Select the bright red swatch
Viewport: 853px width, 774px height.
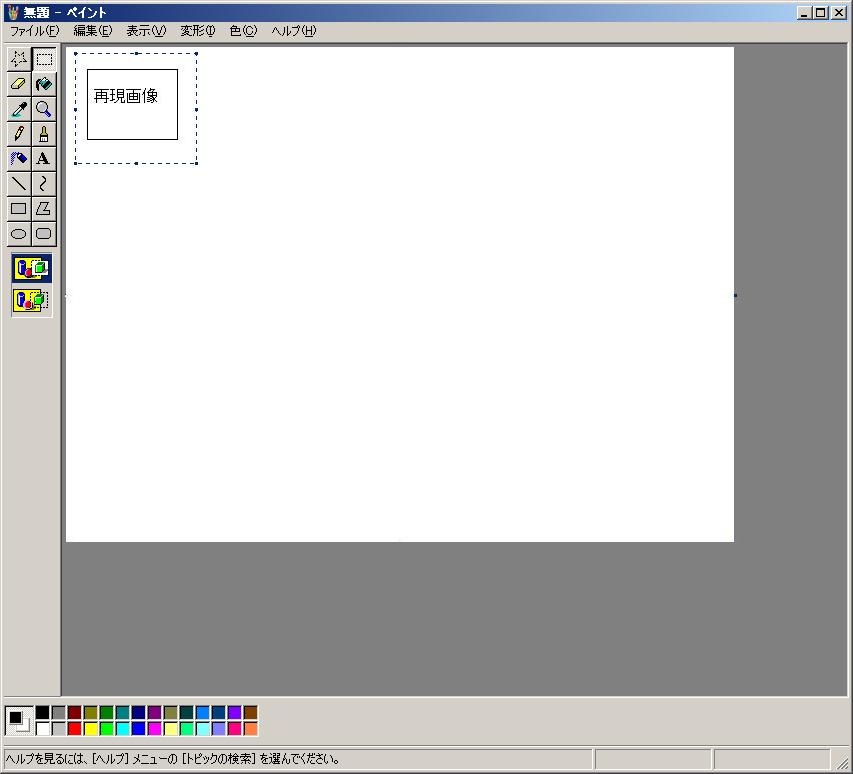75,728
